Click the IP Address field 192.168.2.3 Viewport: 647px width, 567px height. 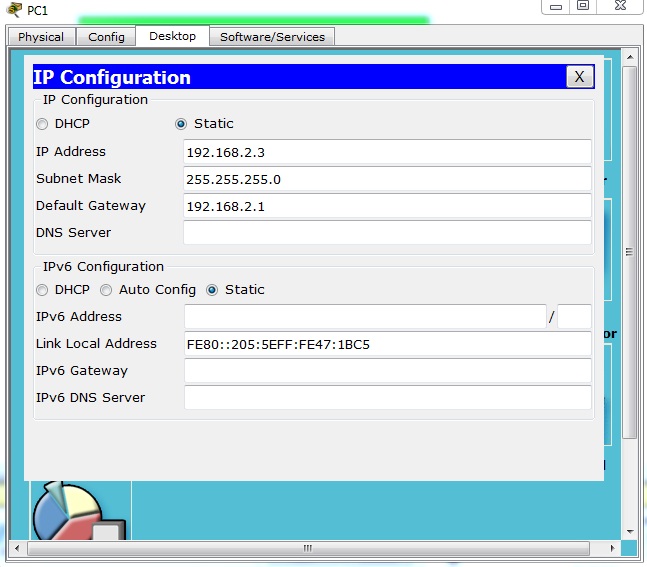point(387,152)
